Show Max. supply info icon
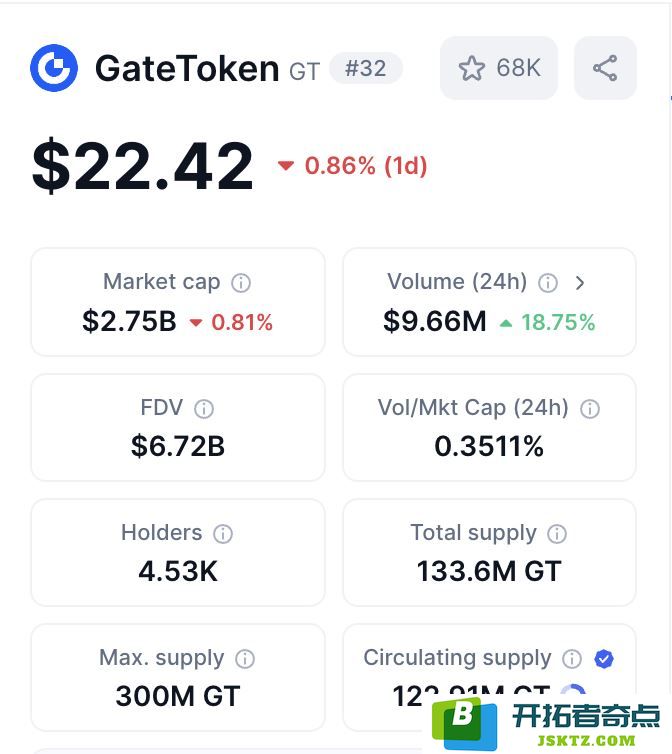 245,659
